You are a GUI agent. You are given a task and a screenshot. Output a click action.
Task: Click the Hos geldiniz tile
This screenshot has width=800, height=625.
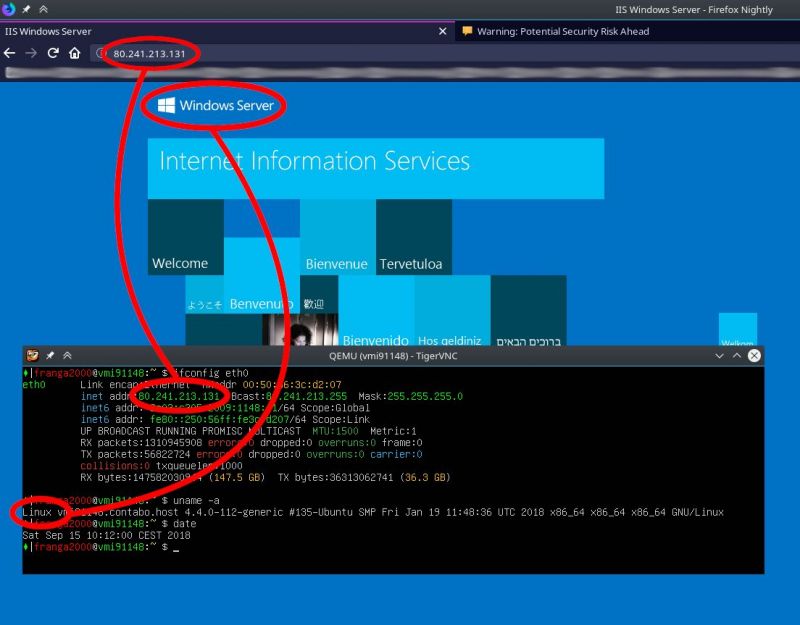click(452, 310)
